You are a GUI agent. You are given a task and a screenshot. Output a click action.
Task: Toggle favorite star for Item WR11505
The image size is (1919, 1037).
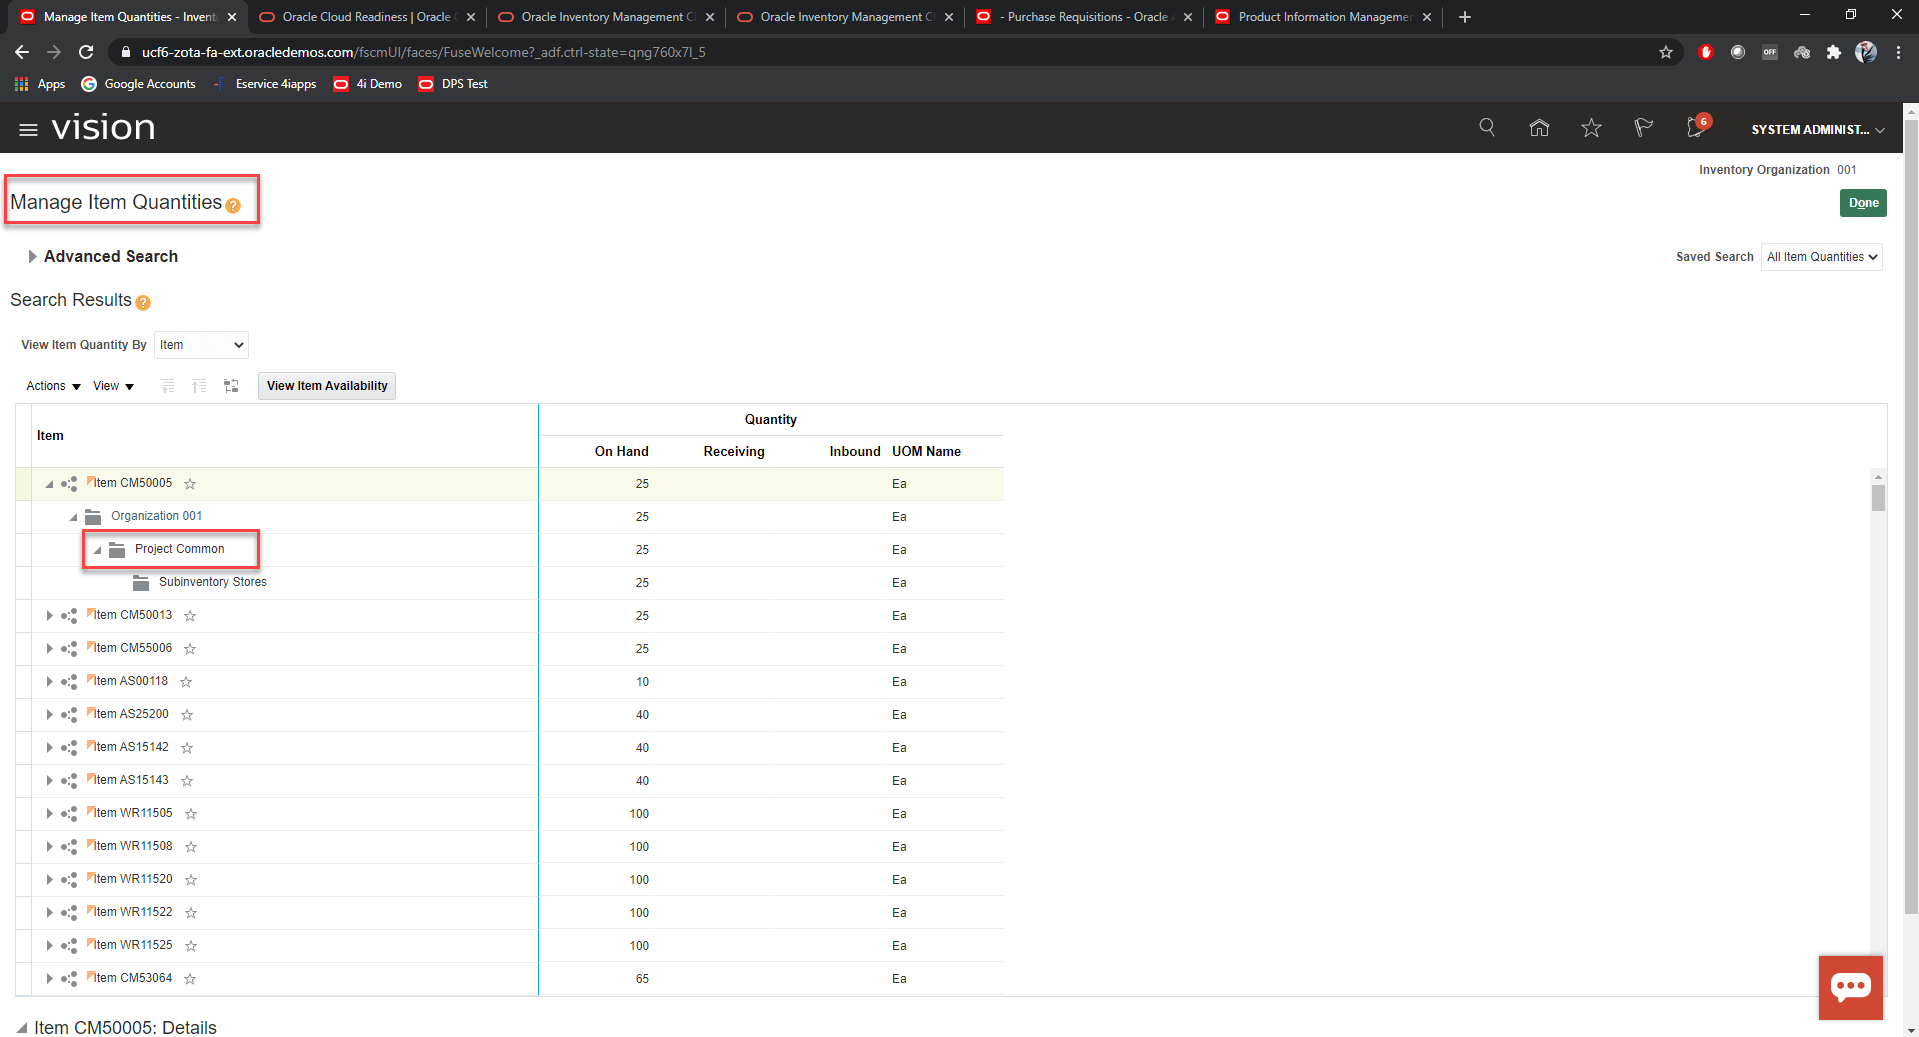191,814
